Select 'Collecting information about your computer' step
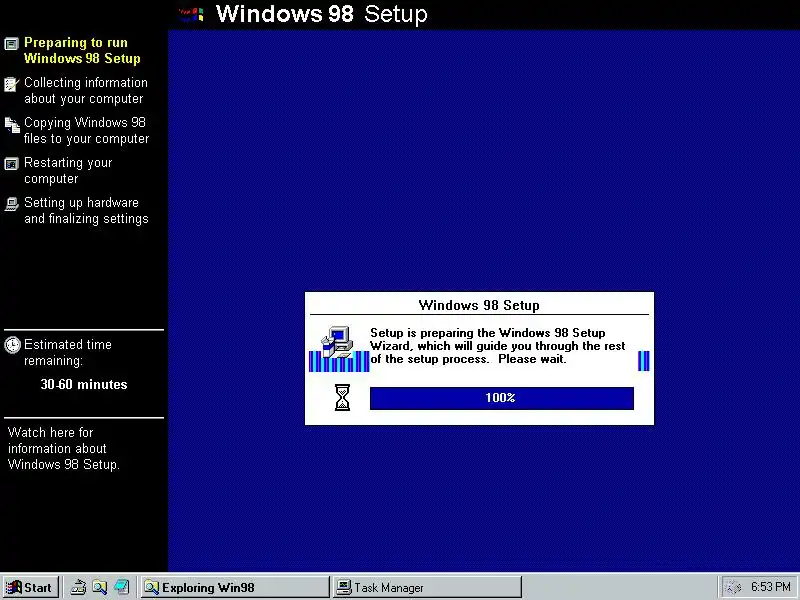Screen dimensions: 800x600 (86, 90)
